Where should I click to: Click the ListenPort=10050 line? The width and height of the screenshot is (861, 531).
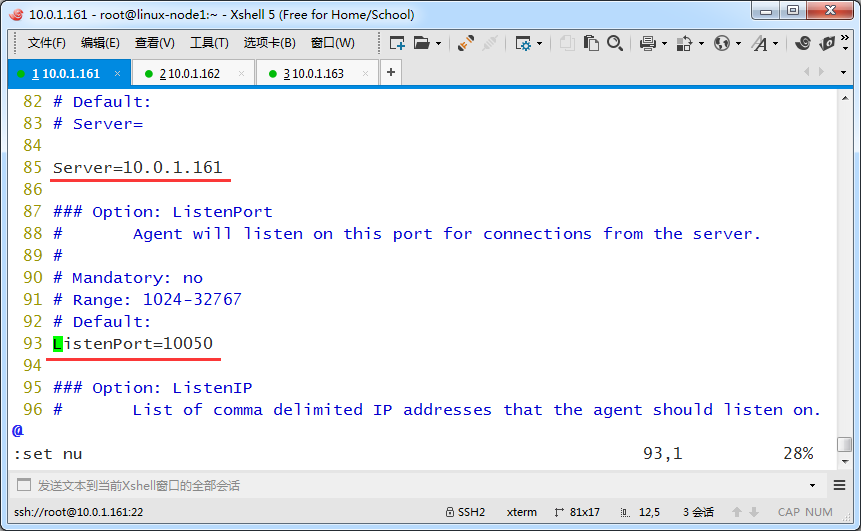(x=133, y=344)
